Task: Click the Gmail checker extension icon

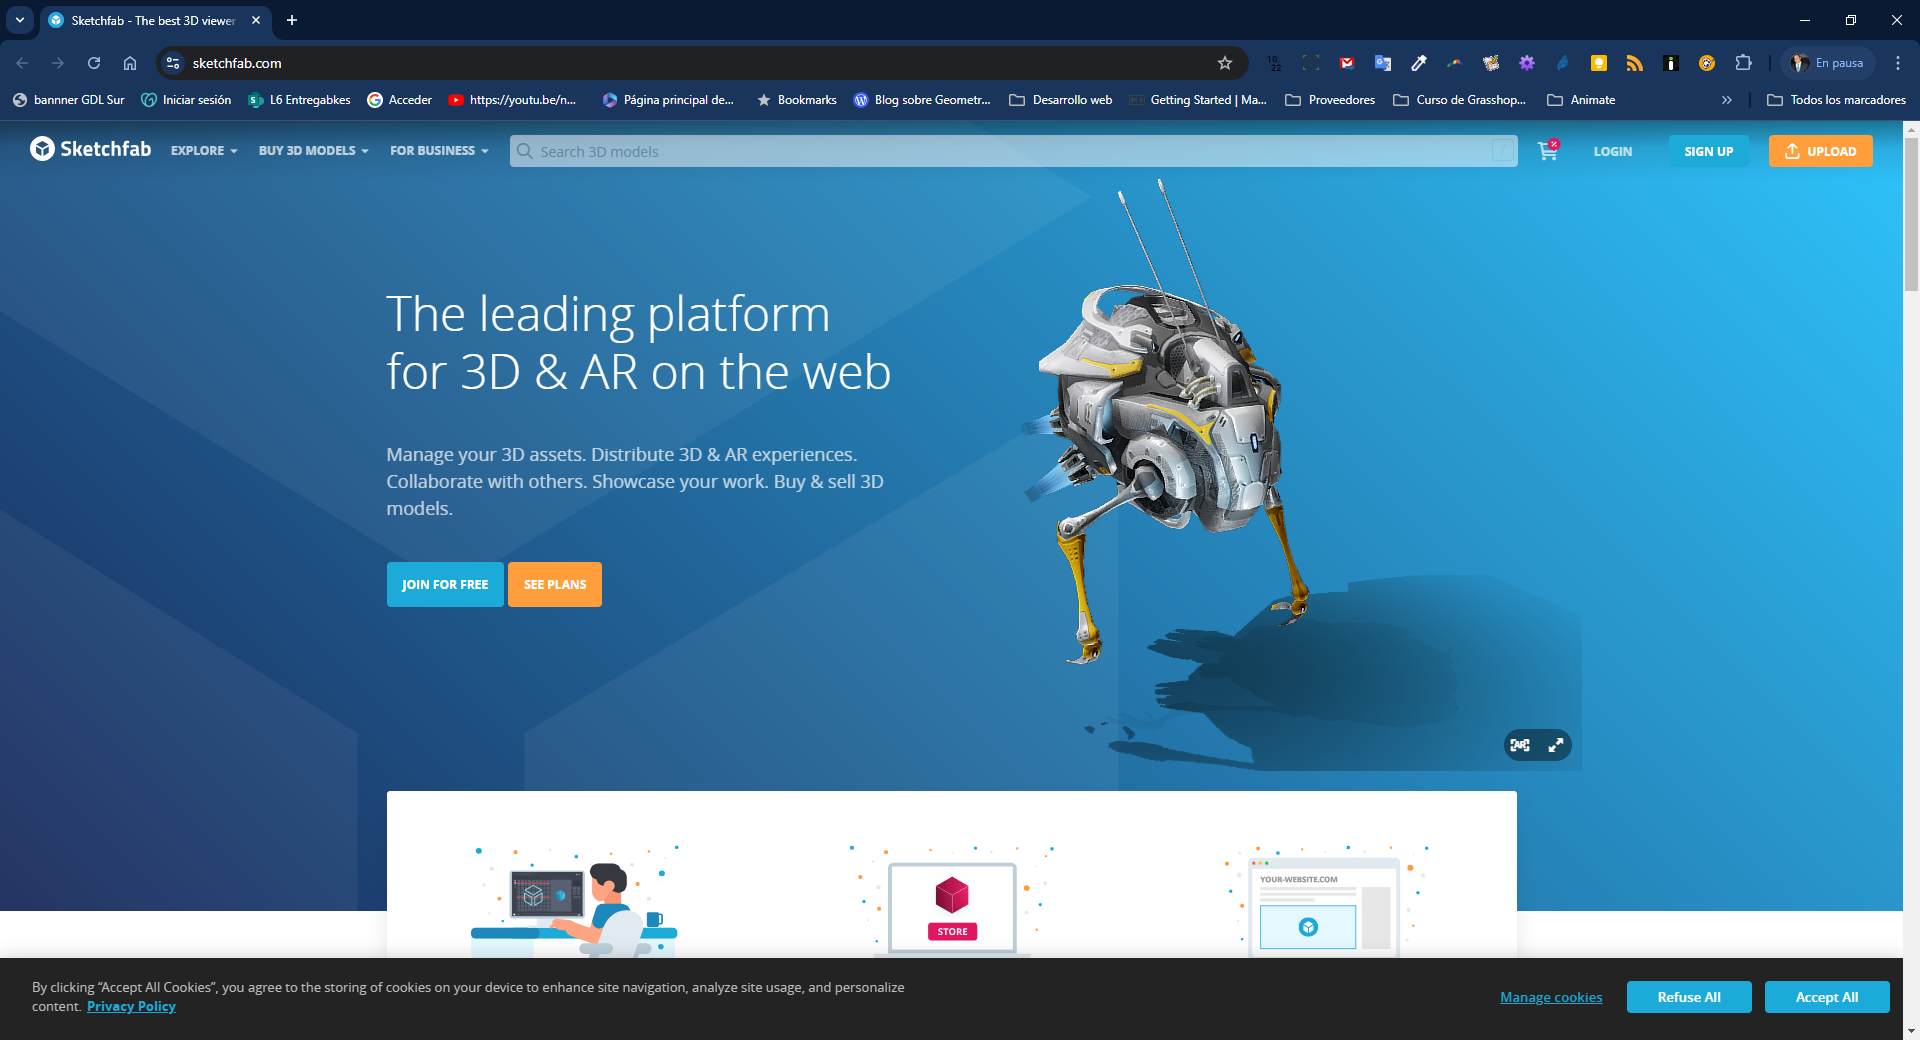Action: 1347,63
